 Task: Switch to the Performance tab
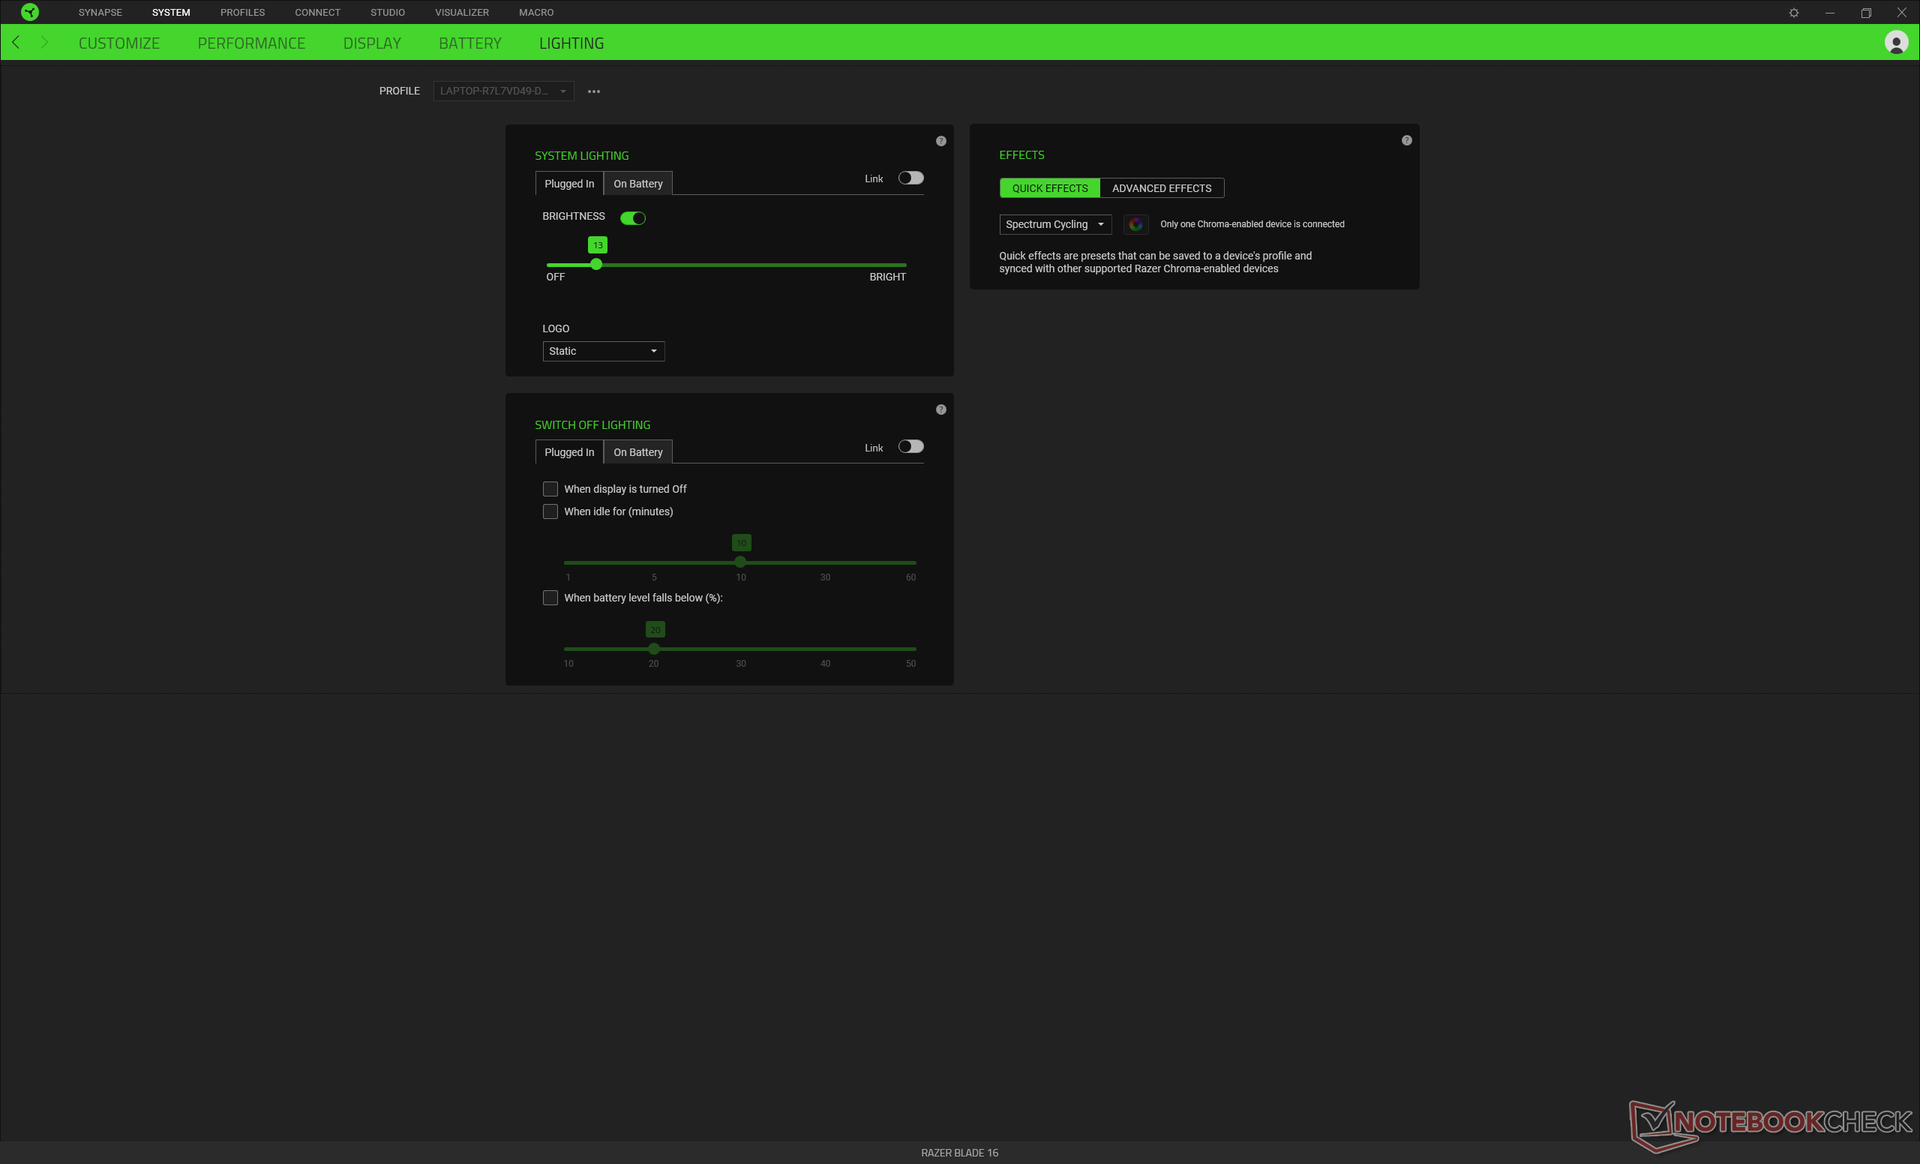(251, 43)
